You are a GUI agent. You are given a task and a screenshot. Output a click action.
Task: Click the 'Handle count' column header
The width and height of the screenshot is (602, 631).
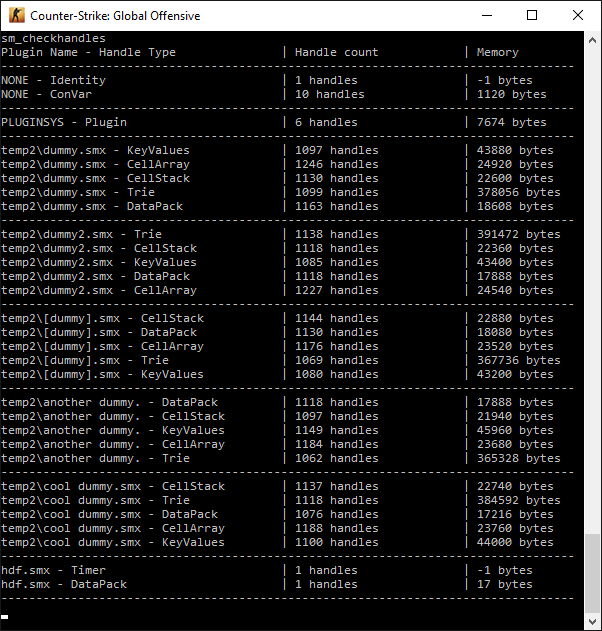click(x=336, y=52)
